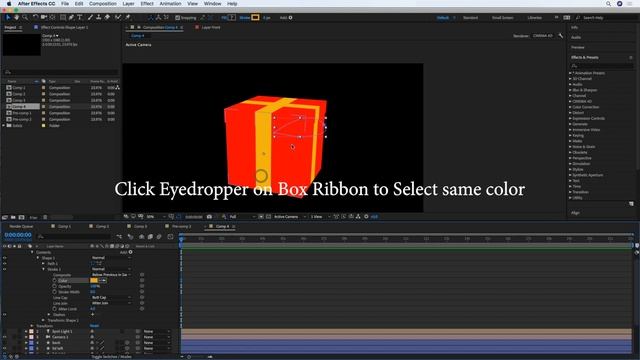Screen dimensions: 640x360
Task: Select the Standard workspace
Action: pos(470,18)
